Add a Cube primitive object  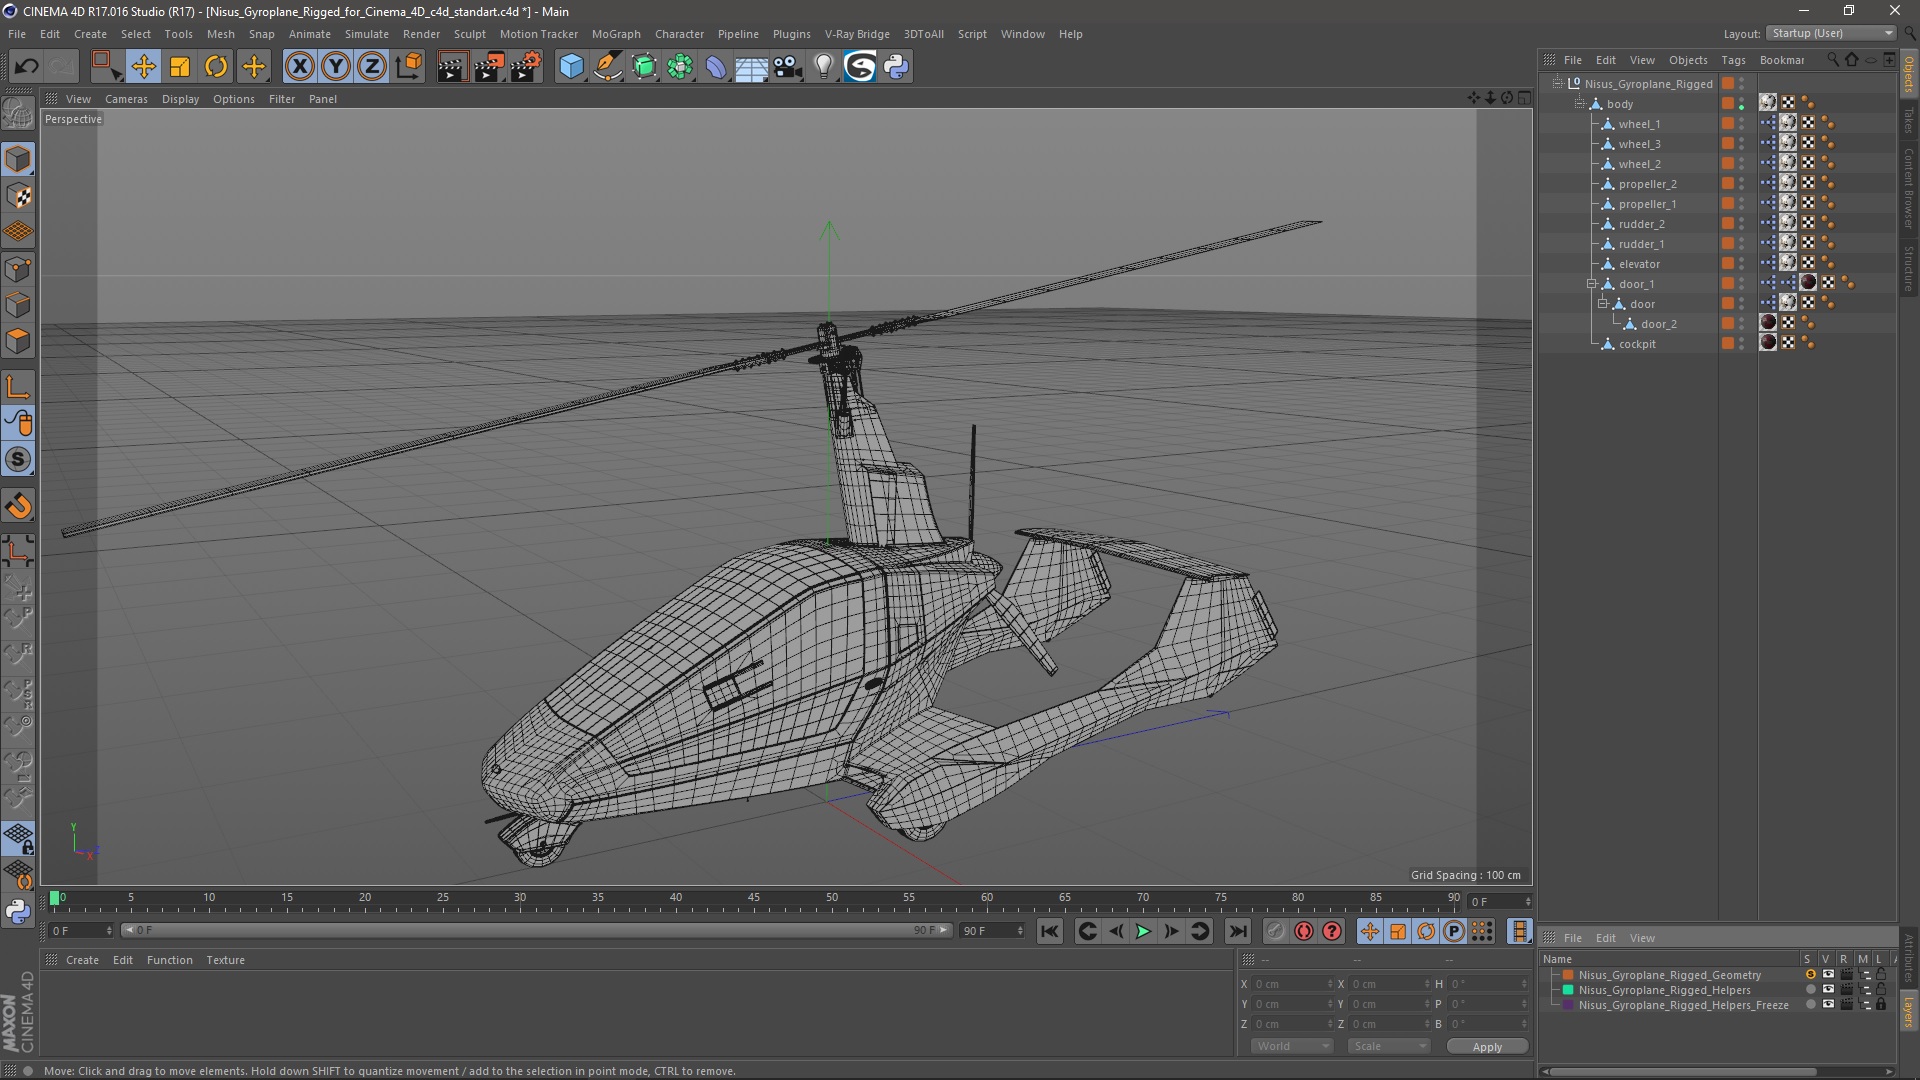[x=571, y=67]
